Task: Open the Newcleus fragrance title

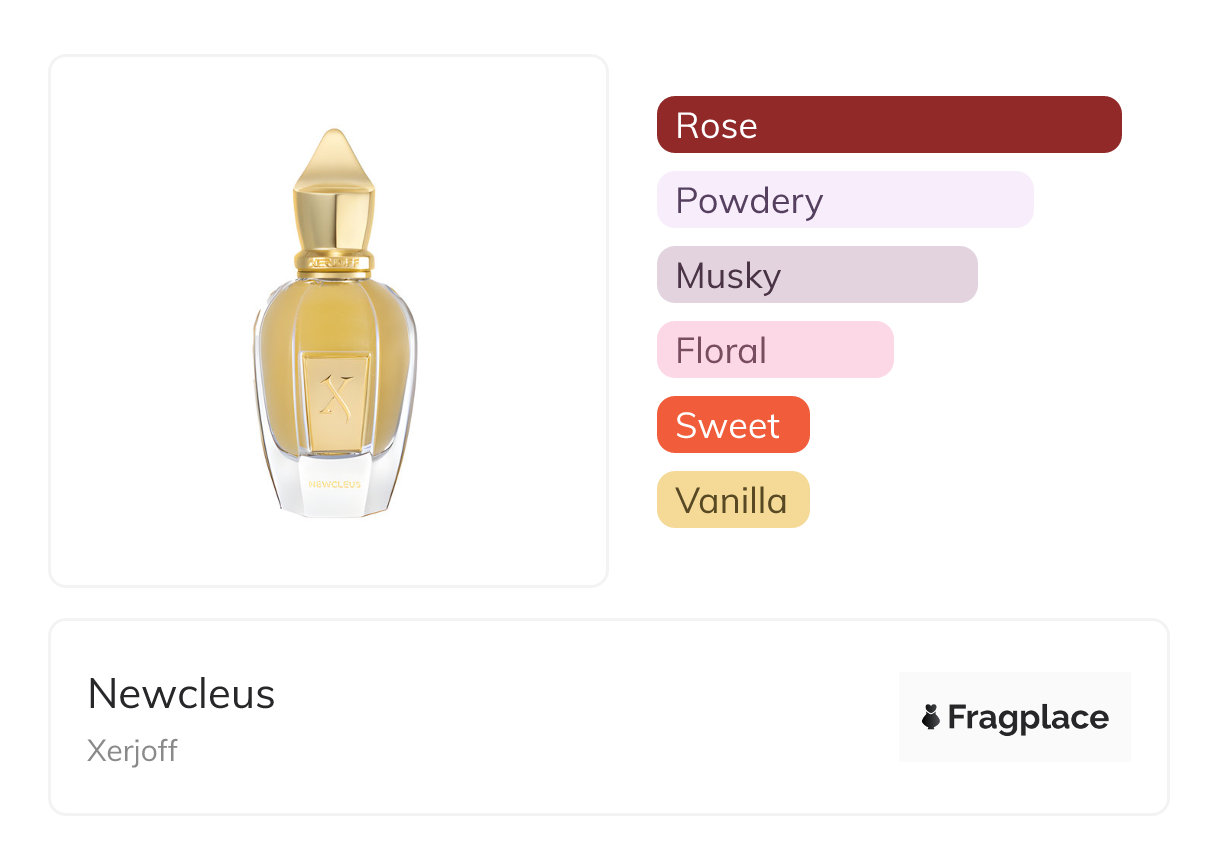Action: pyautogui.click(x=181, y=694)
